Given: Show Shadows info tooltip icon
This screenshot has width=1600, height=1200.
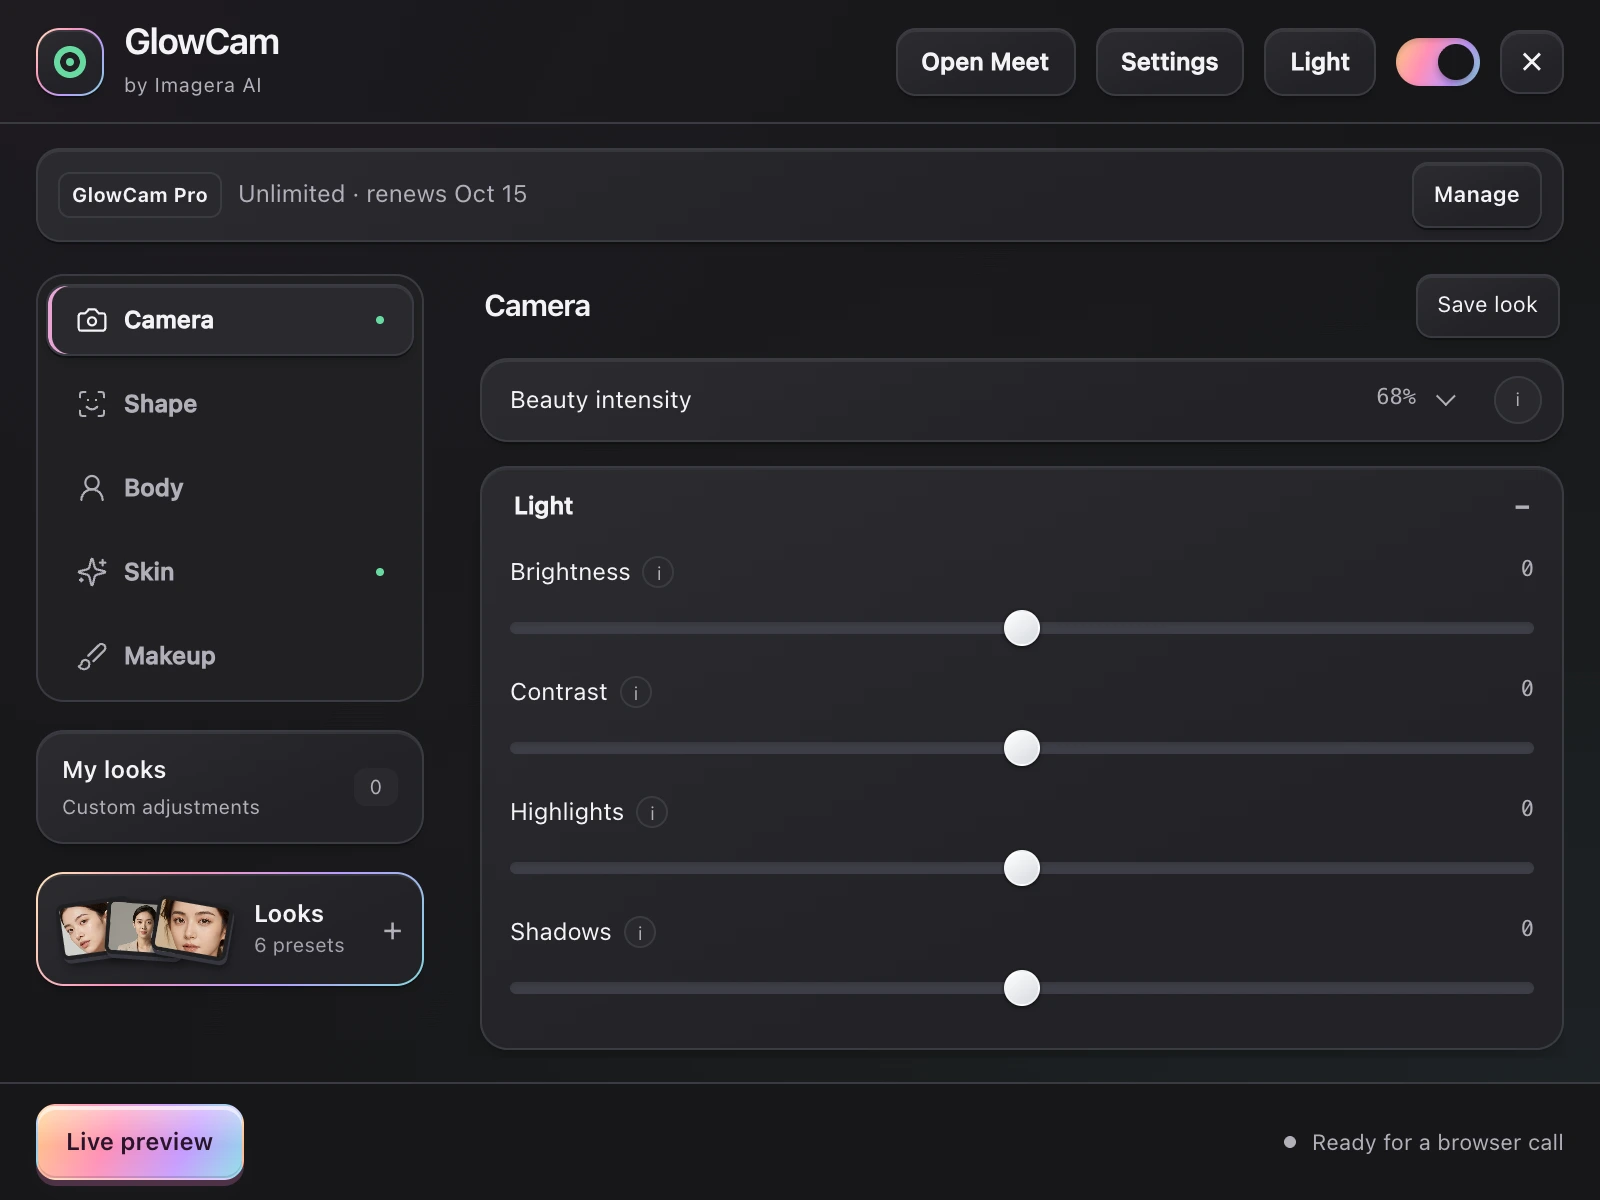Looking at the screenshot, I should coord(640,933).
